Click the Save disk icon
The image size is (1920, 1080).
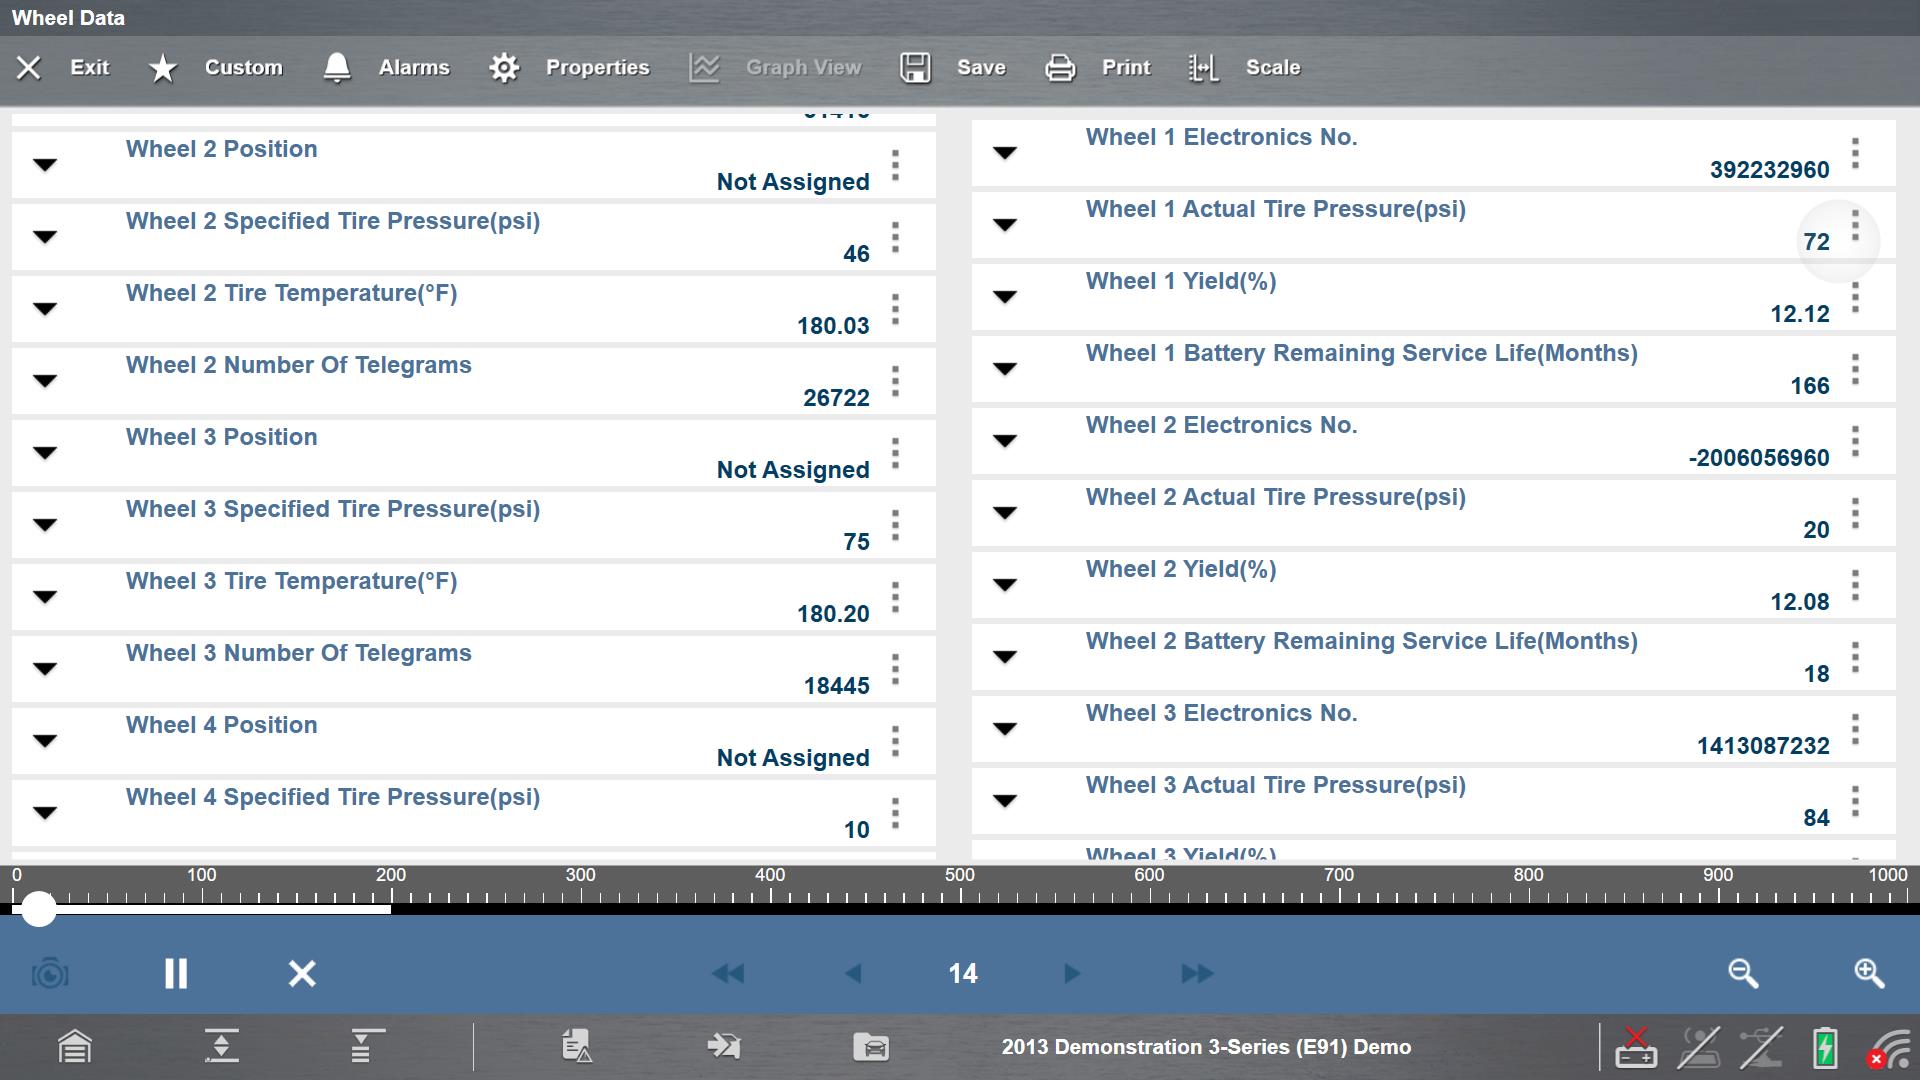coord(915,67)
